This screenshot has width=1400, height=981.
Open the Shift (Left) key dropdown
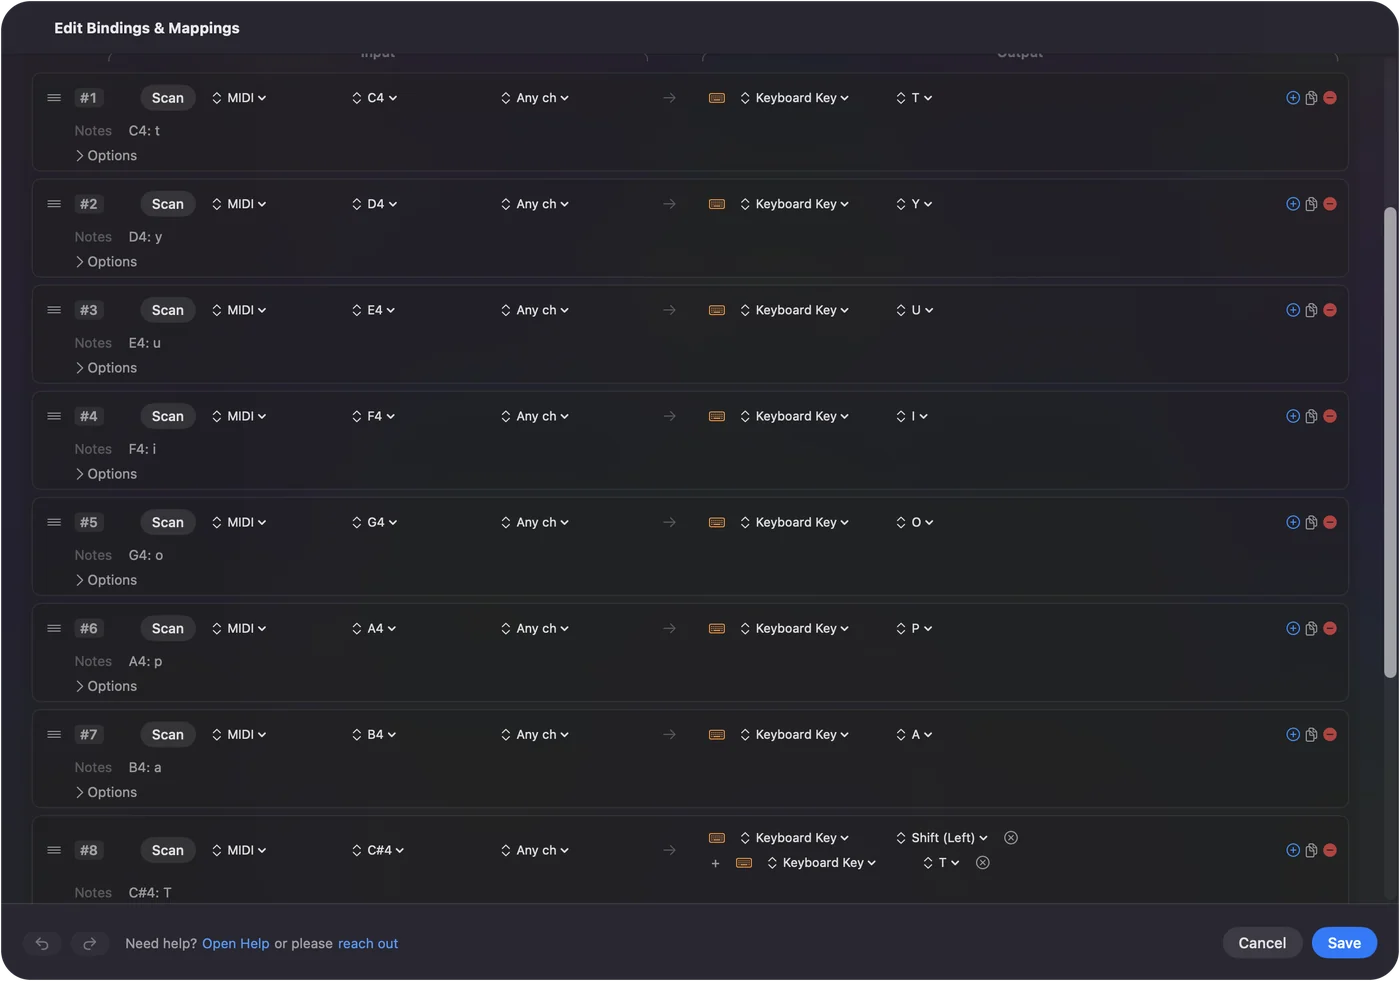(x=942, y=838)
